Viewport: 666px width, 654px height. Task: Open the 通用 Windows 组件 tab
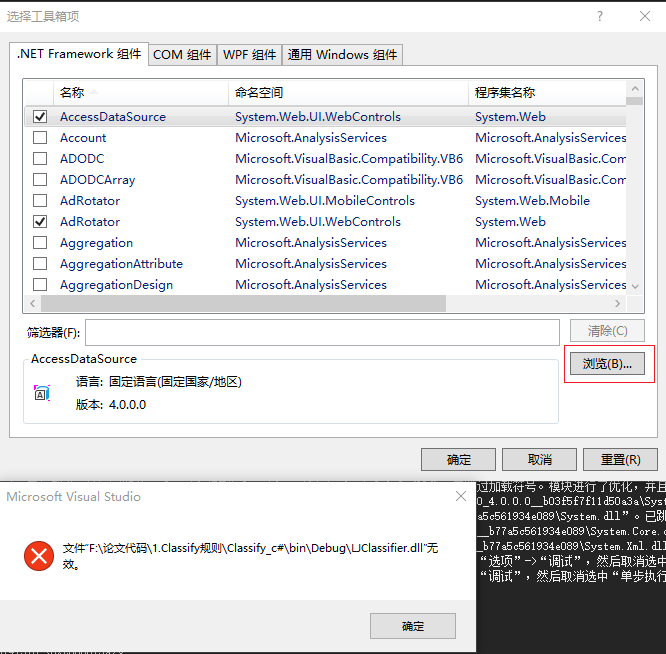coord(342,55)
